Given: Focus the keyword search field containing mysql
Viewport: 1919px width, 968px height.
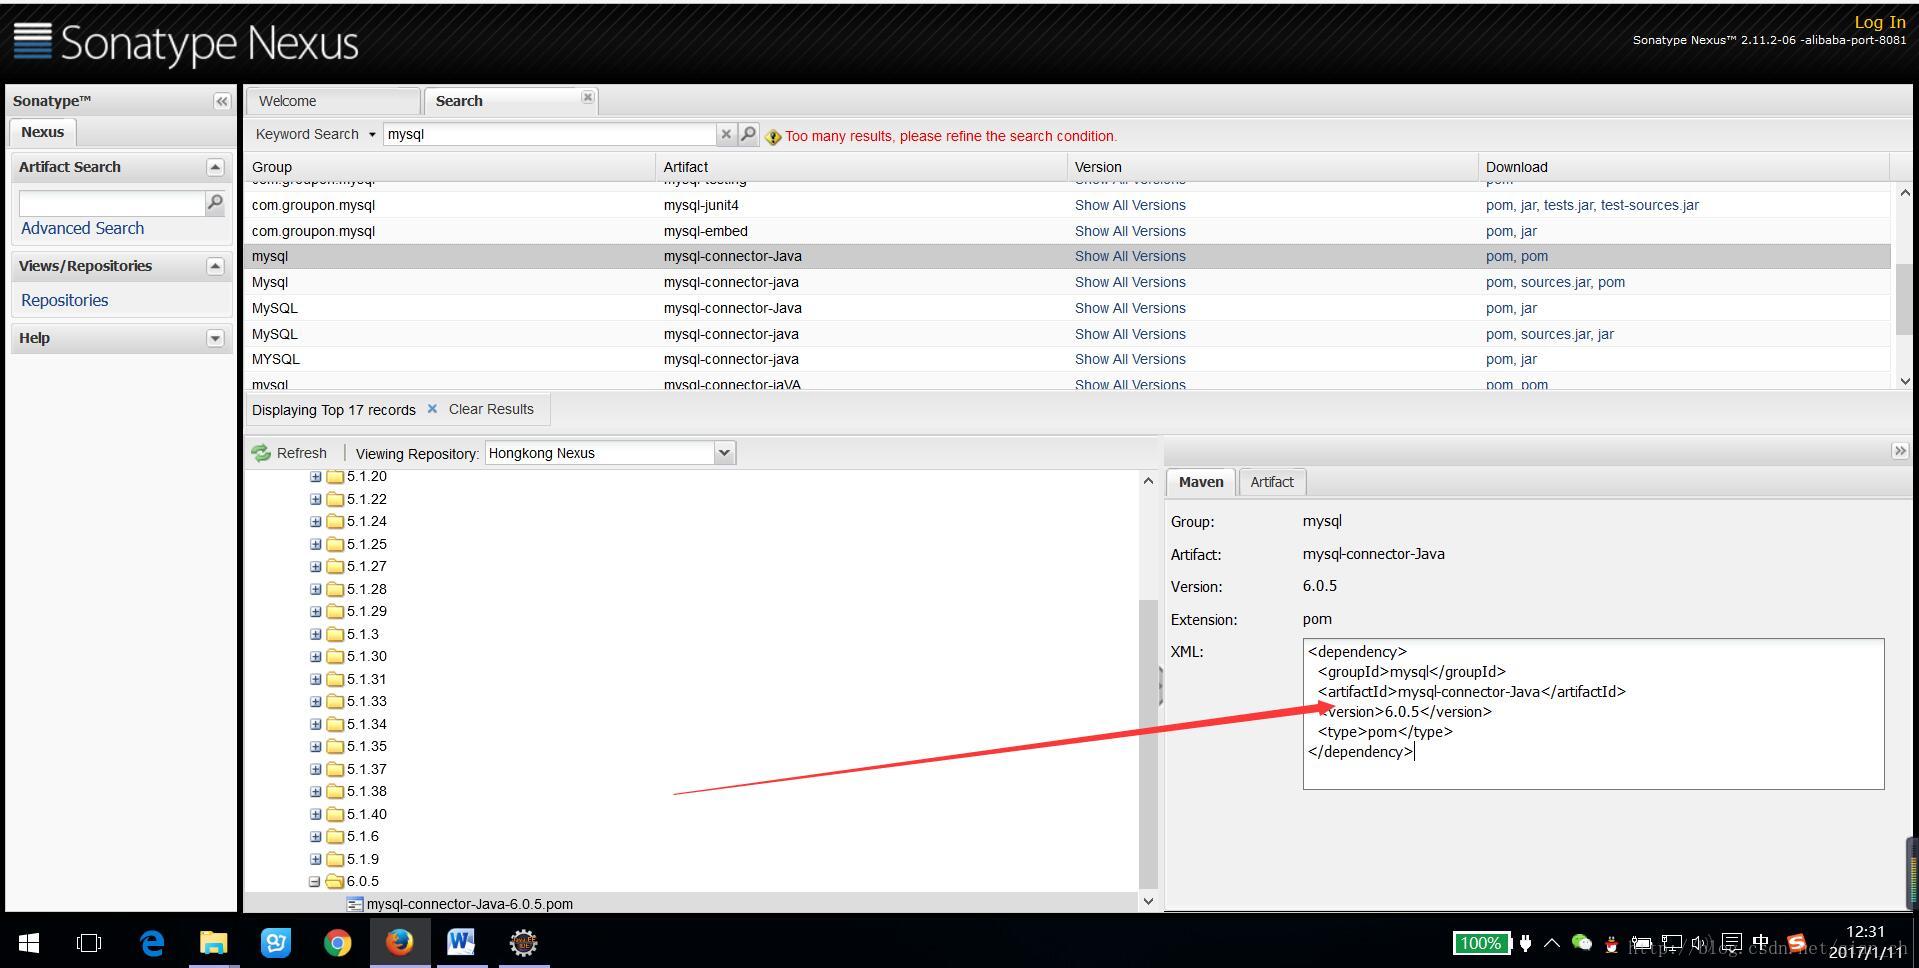Looking at the screenshot, I should click(x=550, y=134).
